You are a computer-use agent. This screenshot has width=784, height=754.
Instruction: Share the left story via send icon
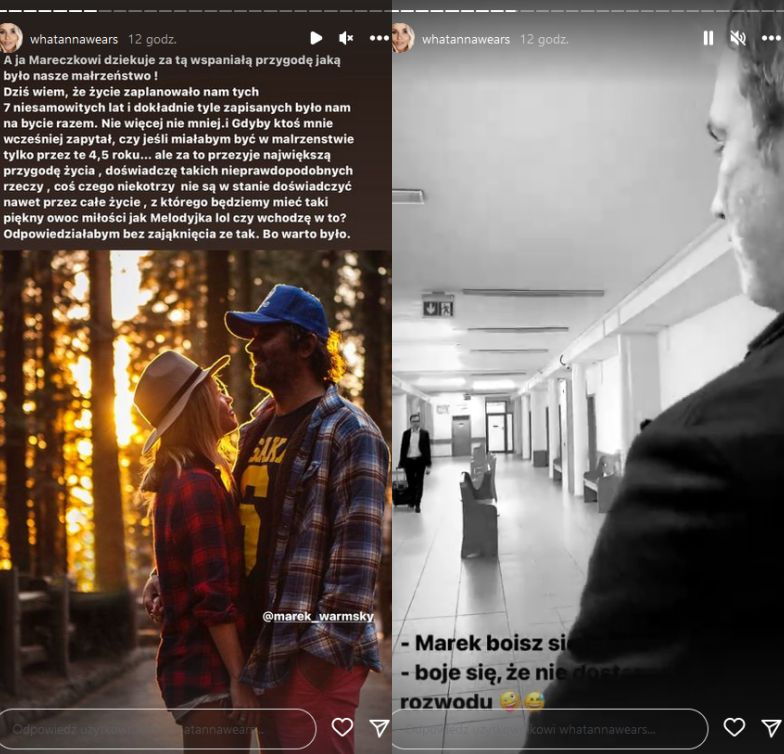tap(380, 728)
